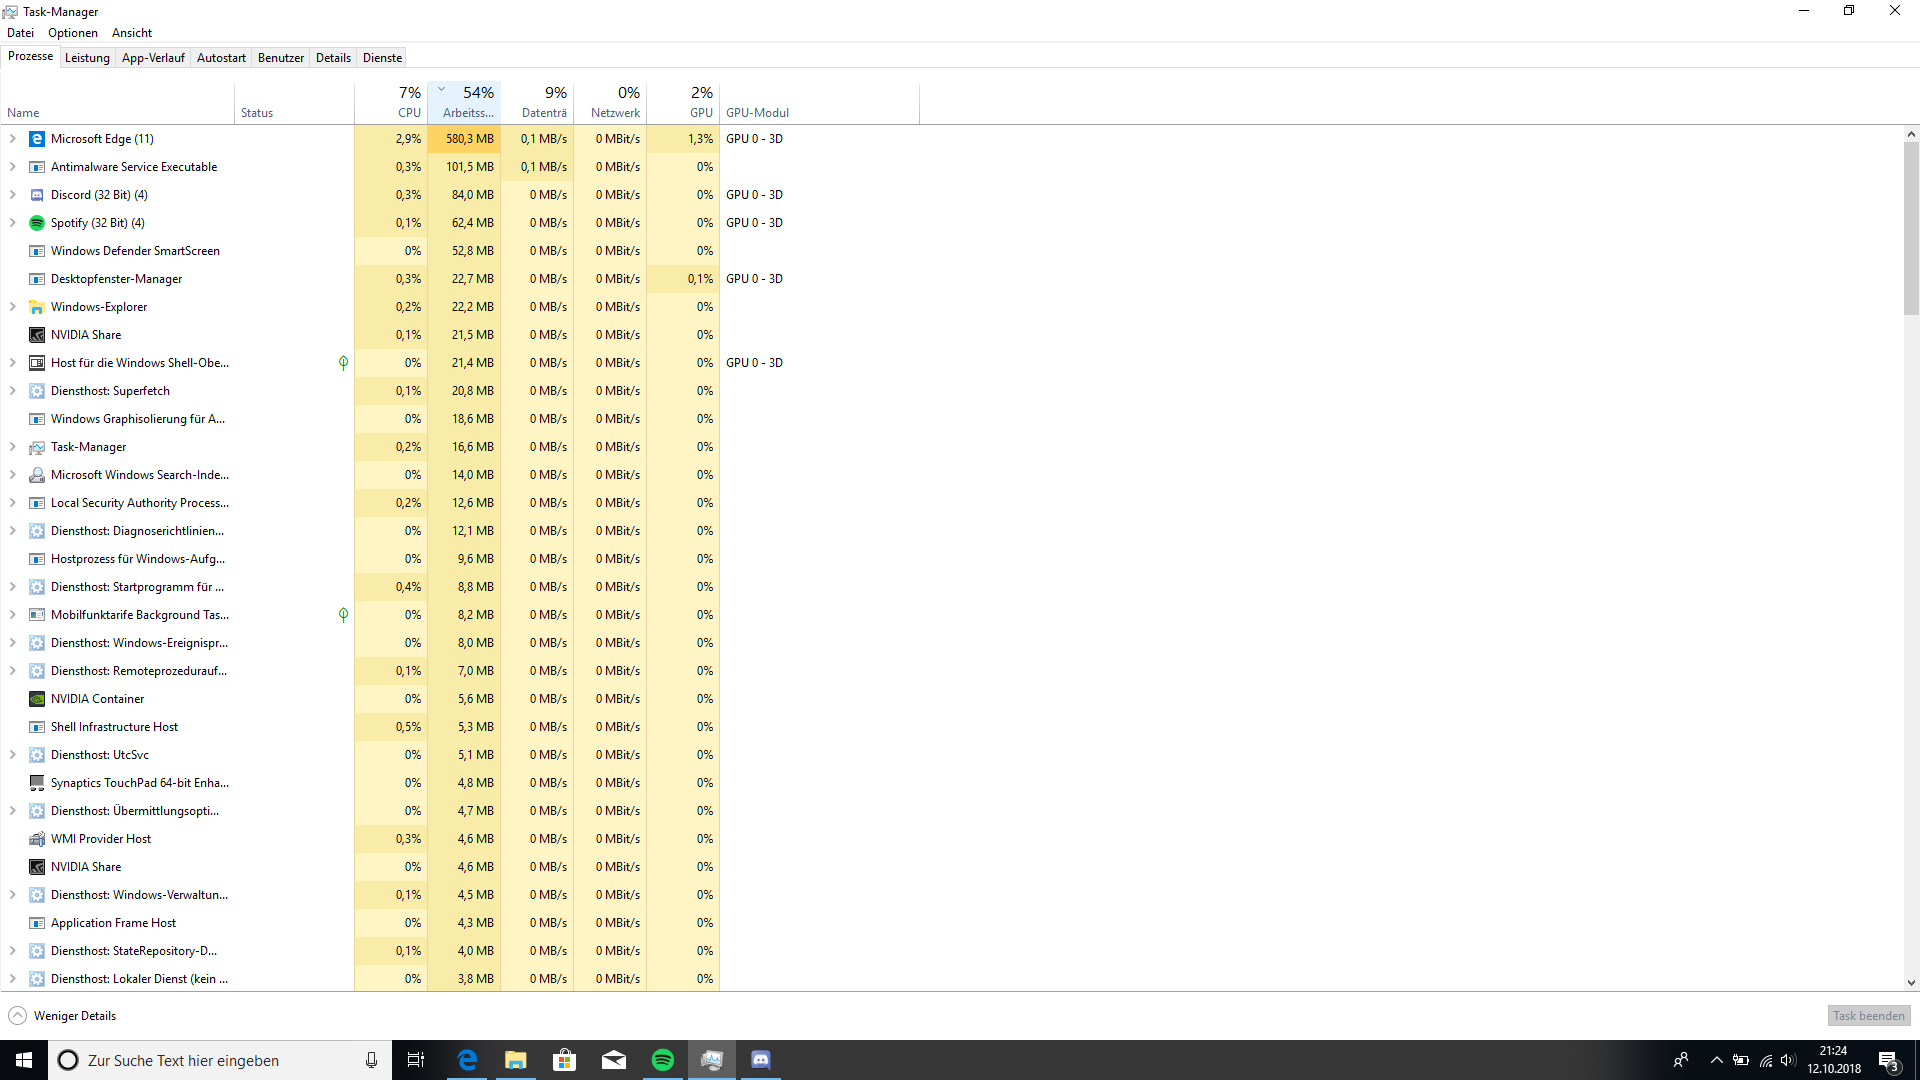Click the Microsoft Store taskbar icon
The height and width of the screenshot is (1080, 1920).
(x=564, y=1060)
